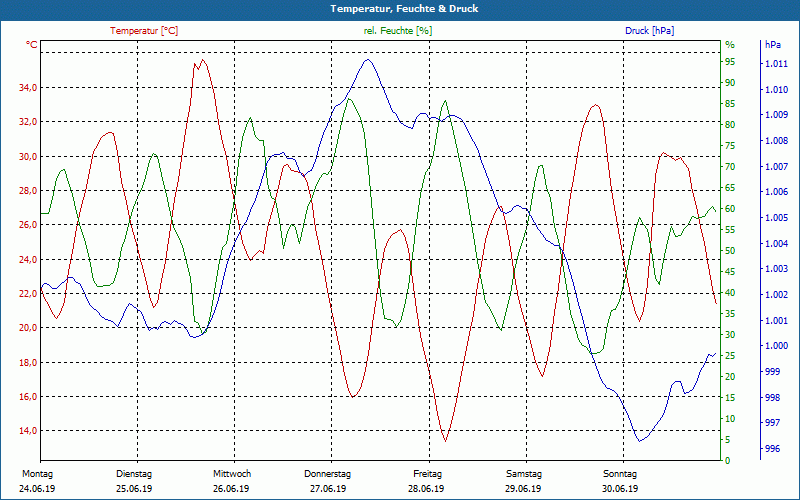The width and height of the screenshot is (800, 500).
Task: Click the 'Mittwoch' day label
Action: point(232,474)
